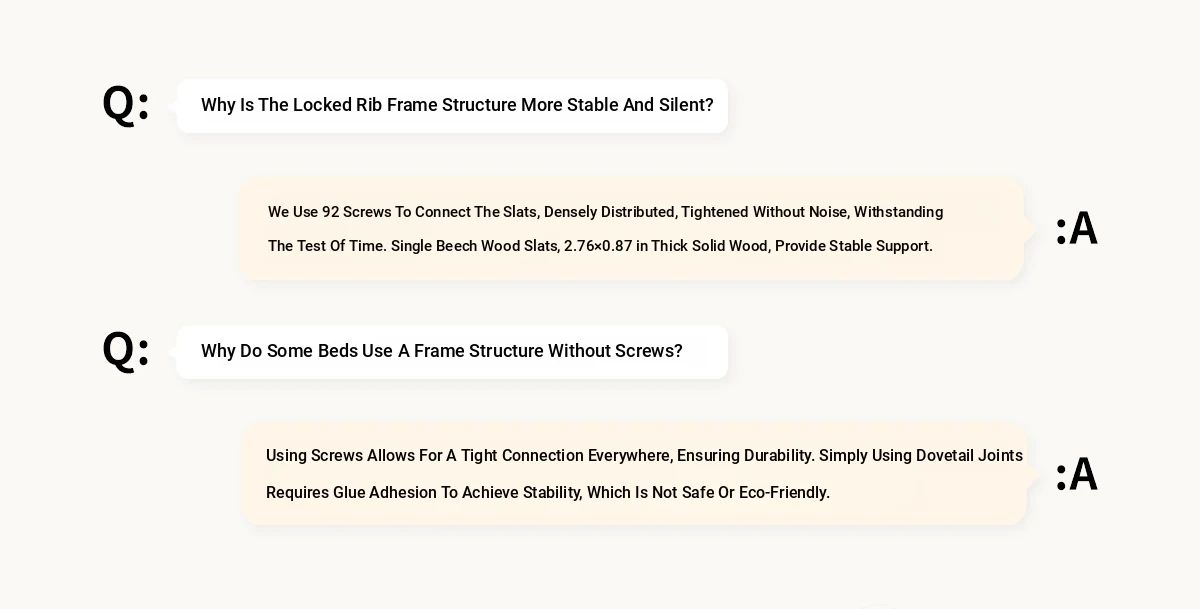Click 'Stable And Silent?' in the first question

click(640, 105)
